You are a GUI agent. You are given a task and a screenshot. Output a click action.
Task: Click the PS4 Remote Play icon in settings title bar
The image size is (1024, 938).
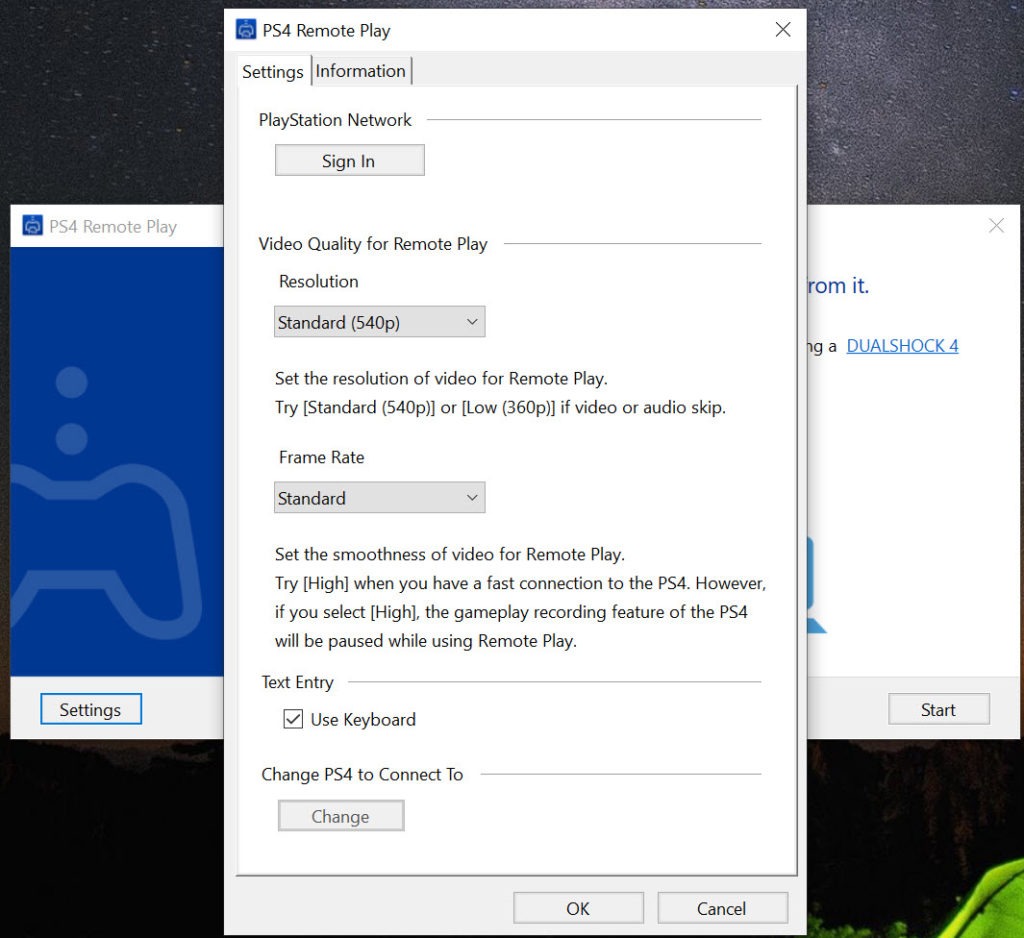pos(246,30)
